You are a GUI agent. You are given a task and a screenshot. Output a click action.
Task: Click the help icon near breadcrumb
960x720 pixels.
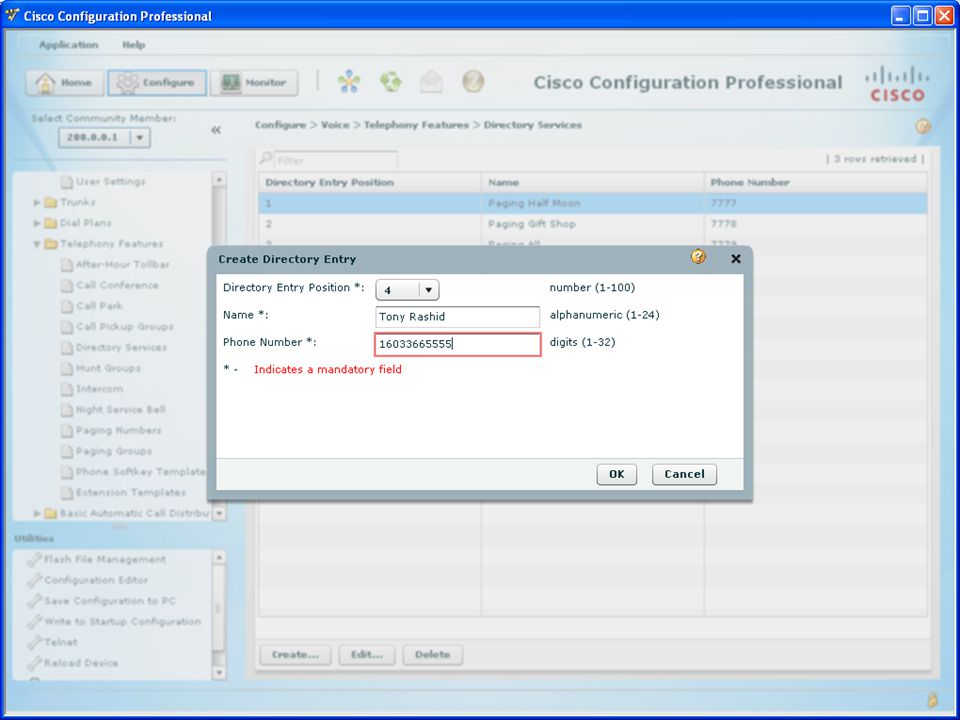click(x=923, y=126)
